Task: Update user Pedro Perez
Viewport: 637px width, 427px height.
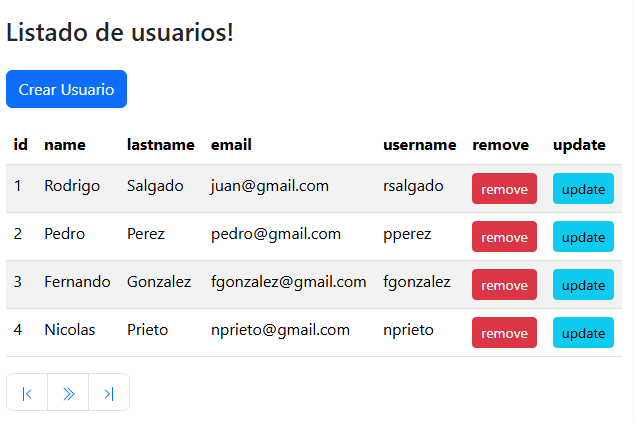Action: 583,237
